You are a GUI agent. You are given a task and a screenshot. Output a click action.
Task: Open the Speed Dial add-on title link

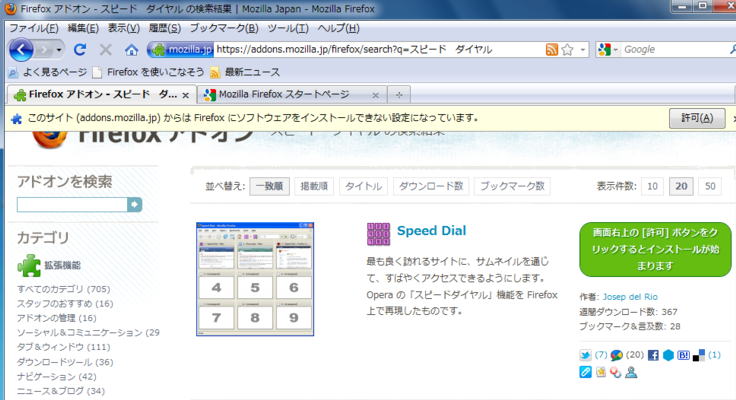click(431, 231)
